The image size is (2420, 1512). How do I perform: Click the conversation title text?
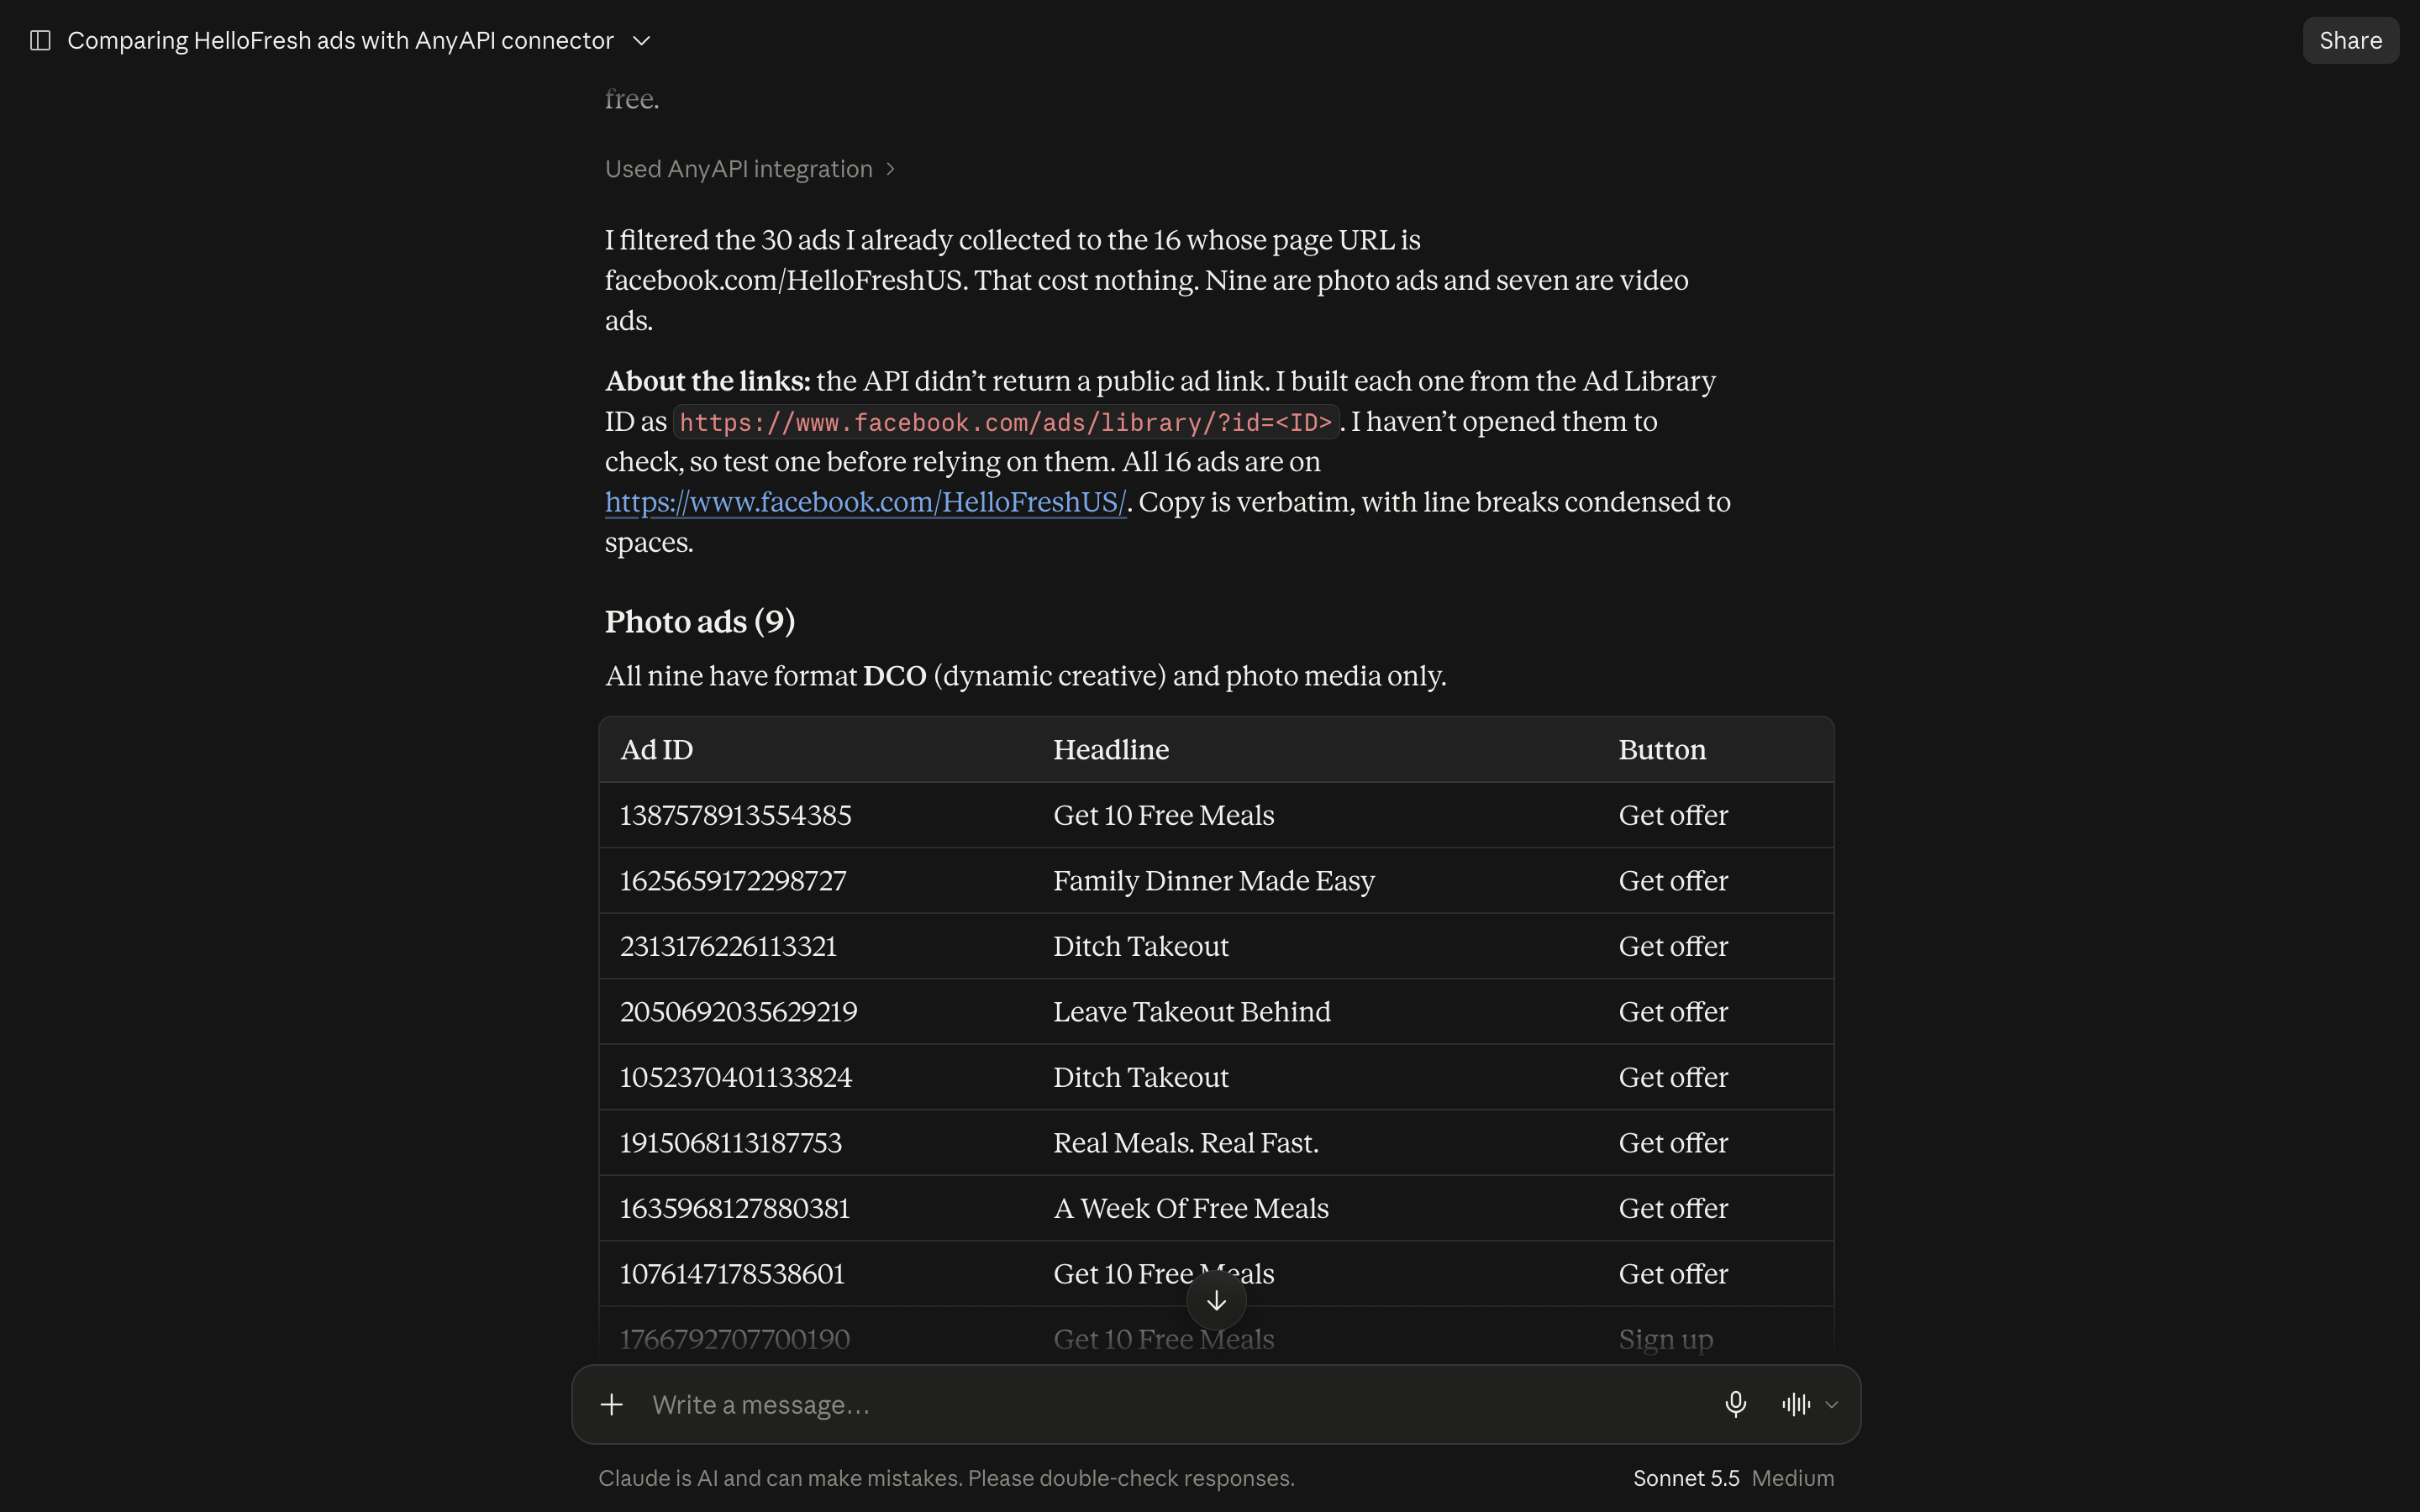340,40
